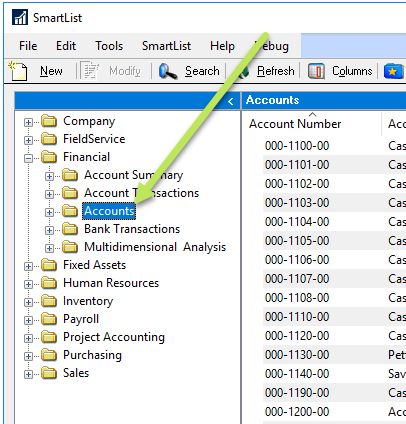Screen dimensions: 406x424
Task: Expand the Sales tree node
Action: coord(28,374)
